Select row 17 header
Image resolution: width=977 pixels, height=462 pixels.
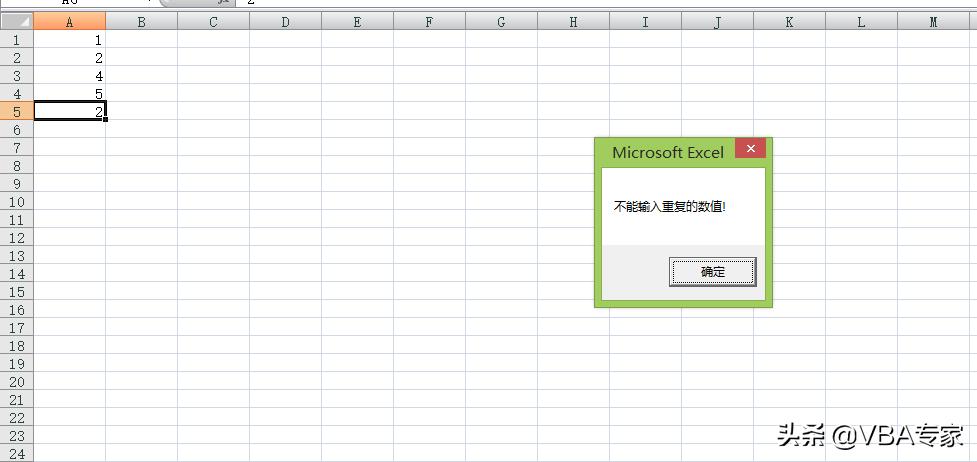[x=17, y=328]
